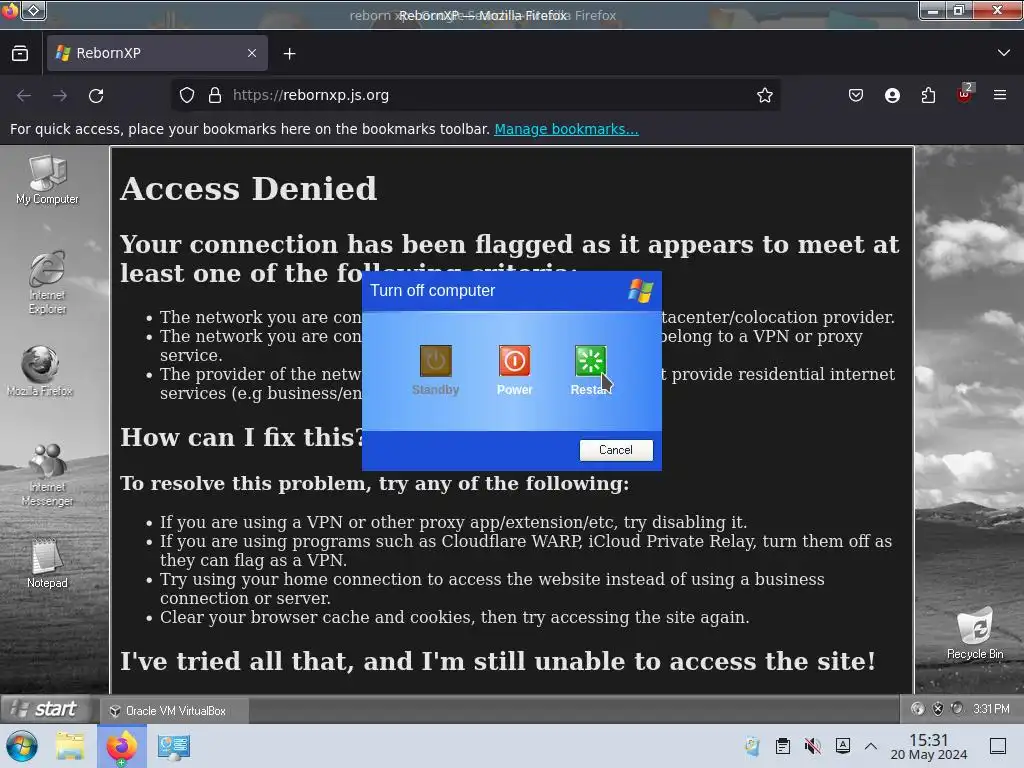Click the XP tray volume icon beside the clock
1024x768 pixels.
tap(957, 709)
